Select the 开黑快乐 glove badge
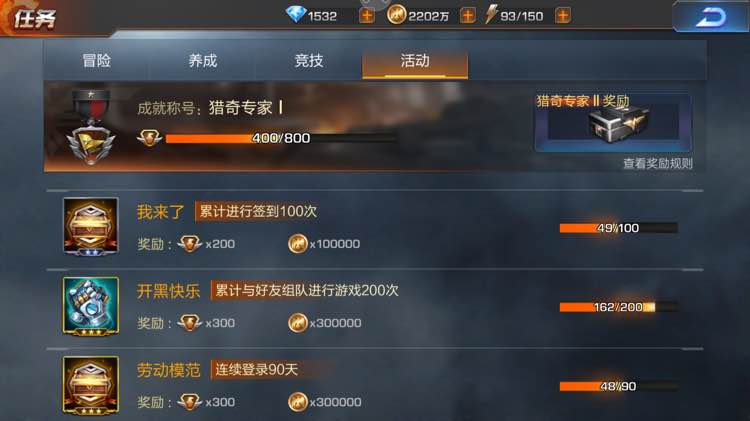750x421 pixels. pos(91,306)
